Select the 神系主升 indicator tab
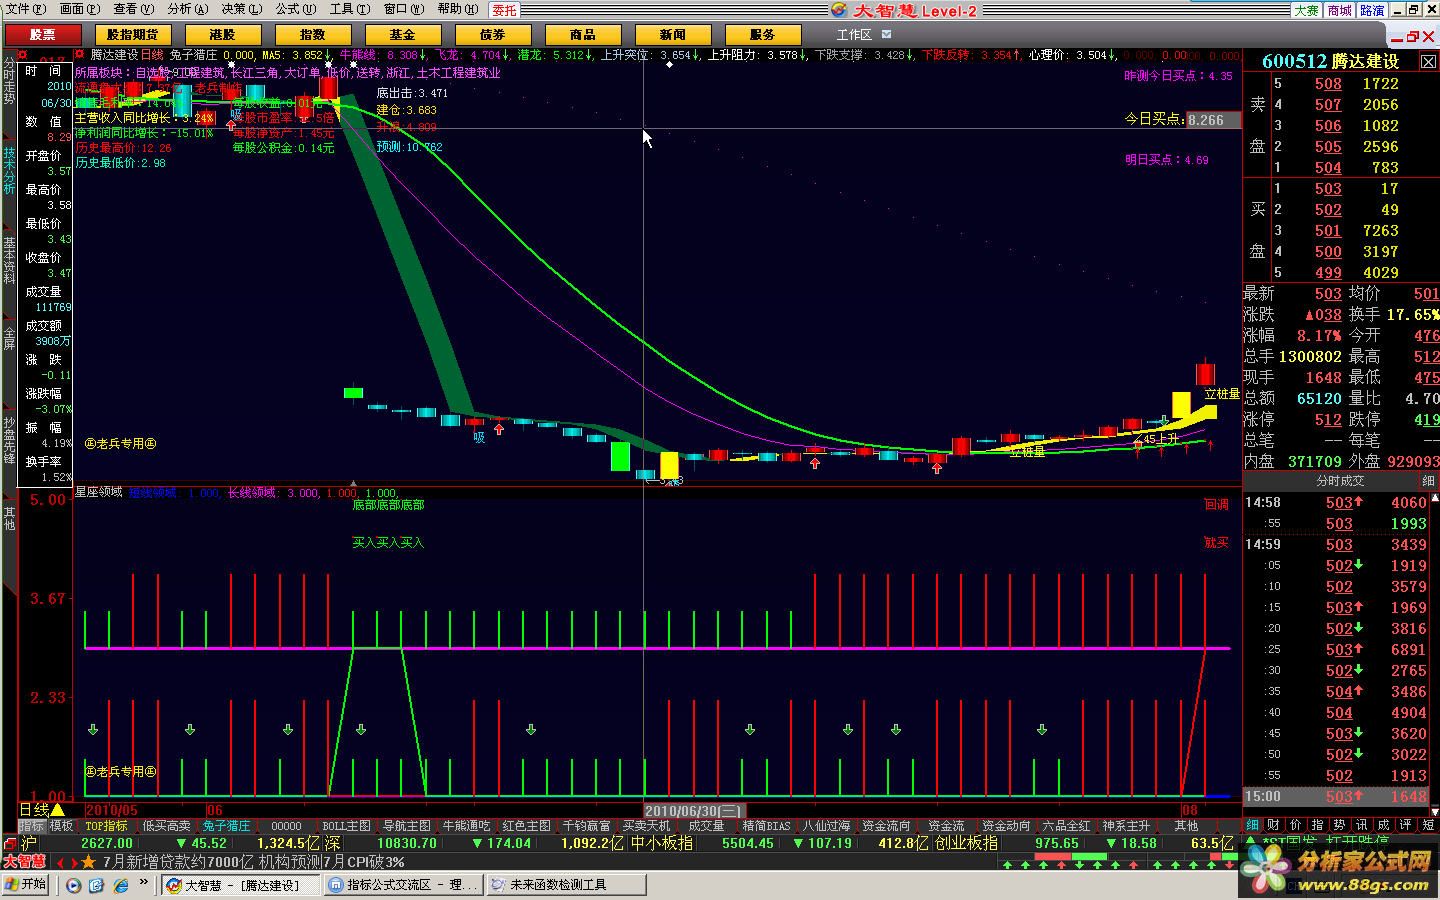Viewport: 1440px width, 900px height. coord(1126,826)
